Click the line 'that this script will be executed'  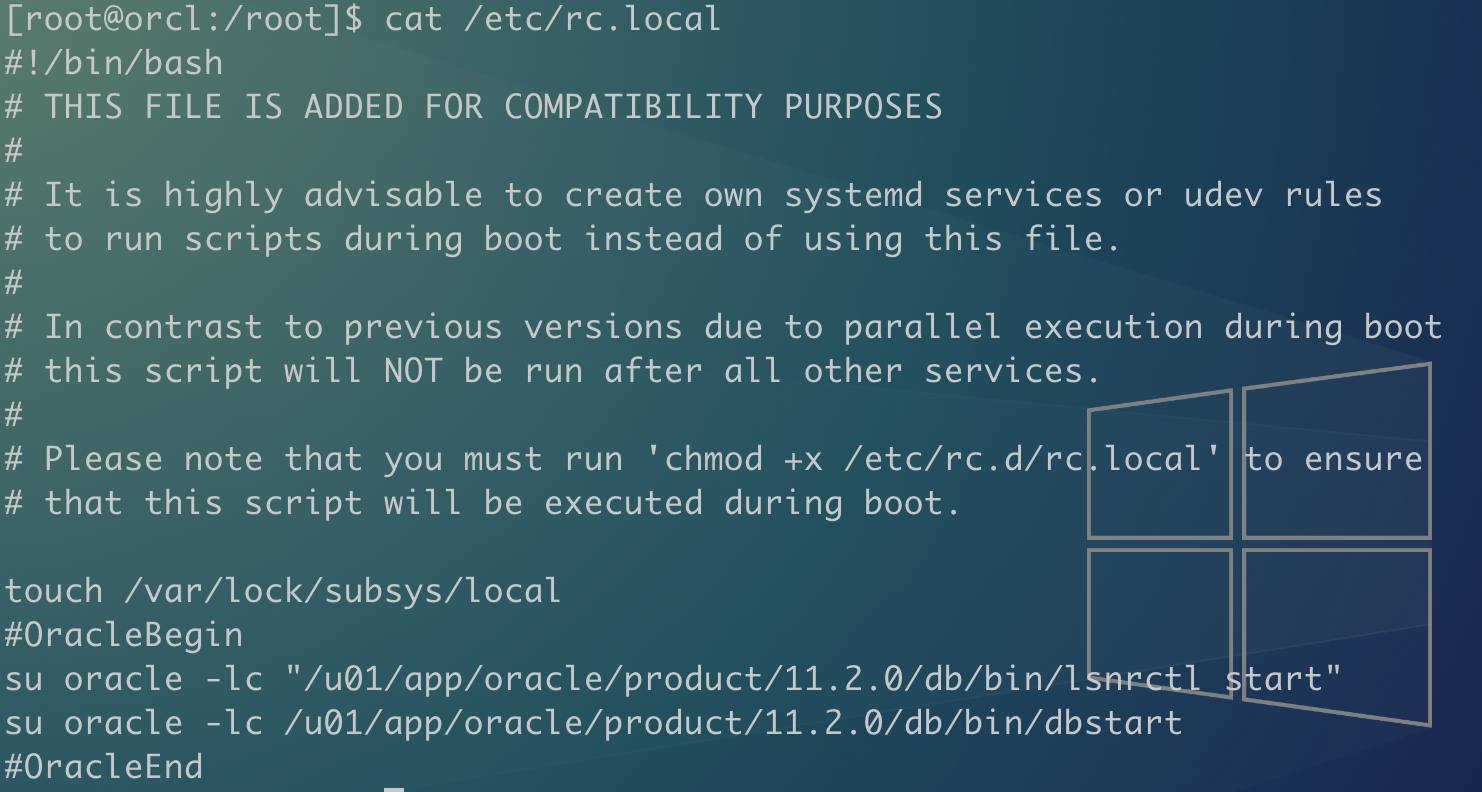point(482,503)
